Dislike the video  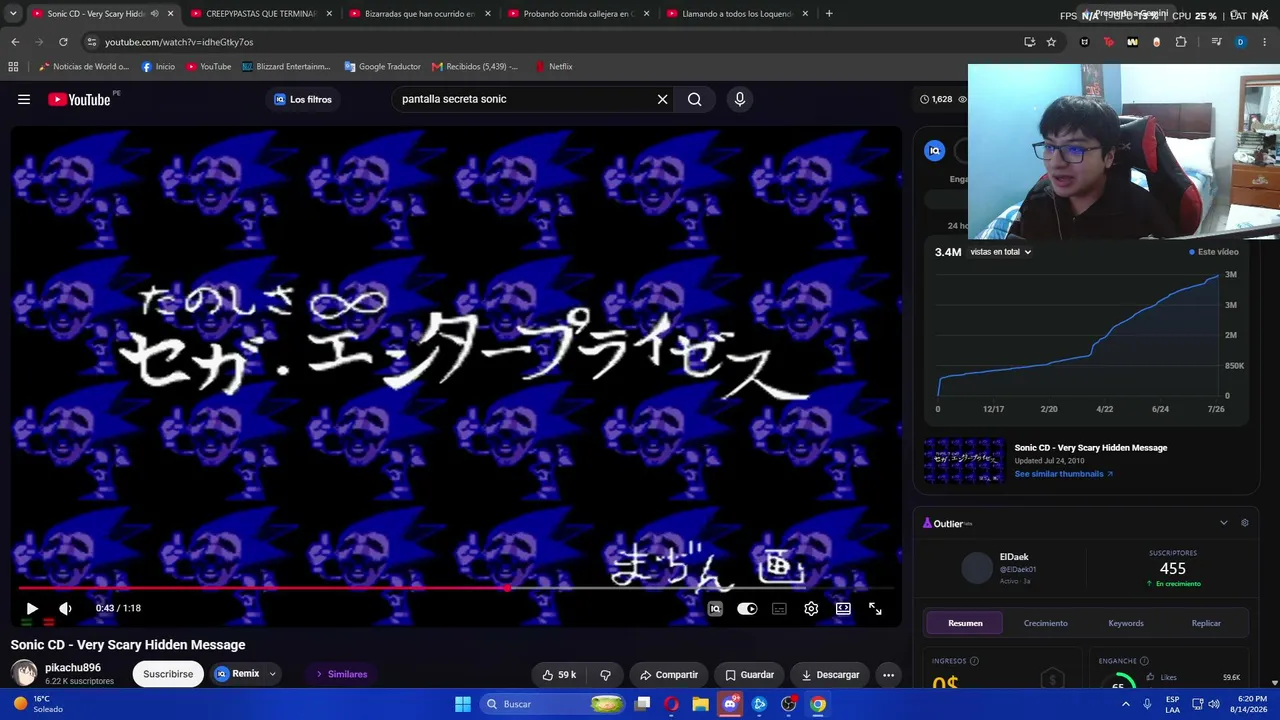click(605, 675)
